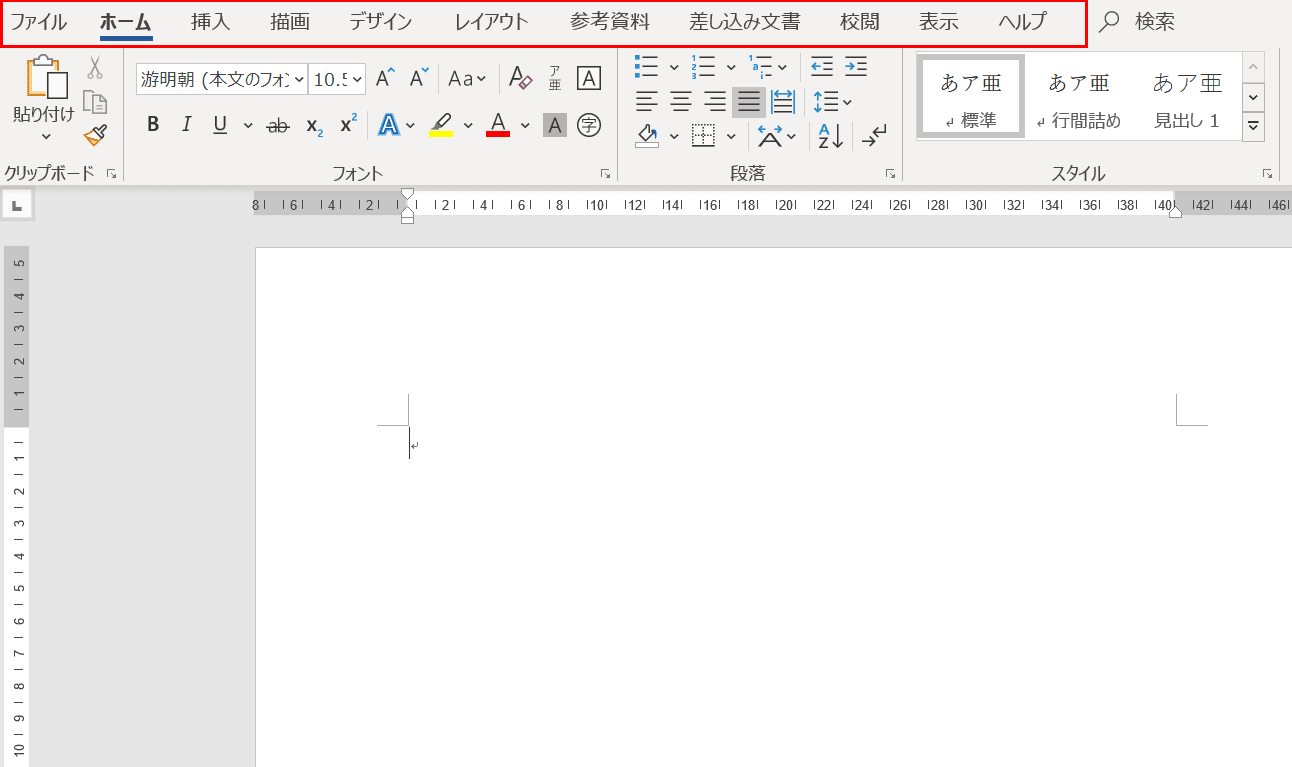The height and width of the screenshot is (767, 1292).
Task: Apply the Text Effects glowing A icon
Action: [x=388, y=125]
